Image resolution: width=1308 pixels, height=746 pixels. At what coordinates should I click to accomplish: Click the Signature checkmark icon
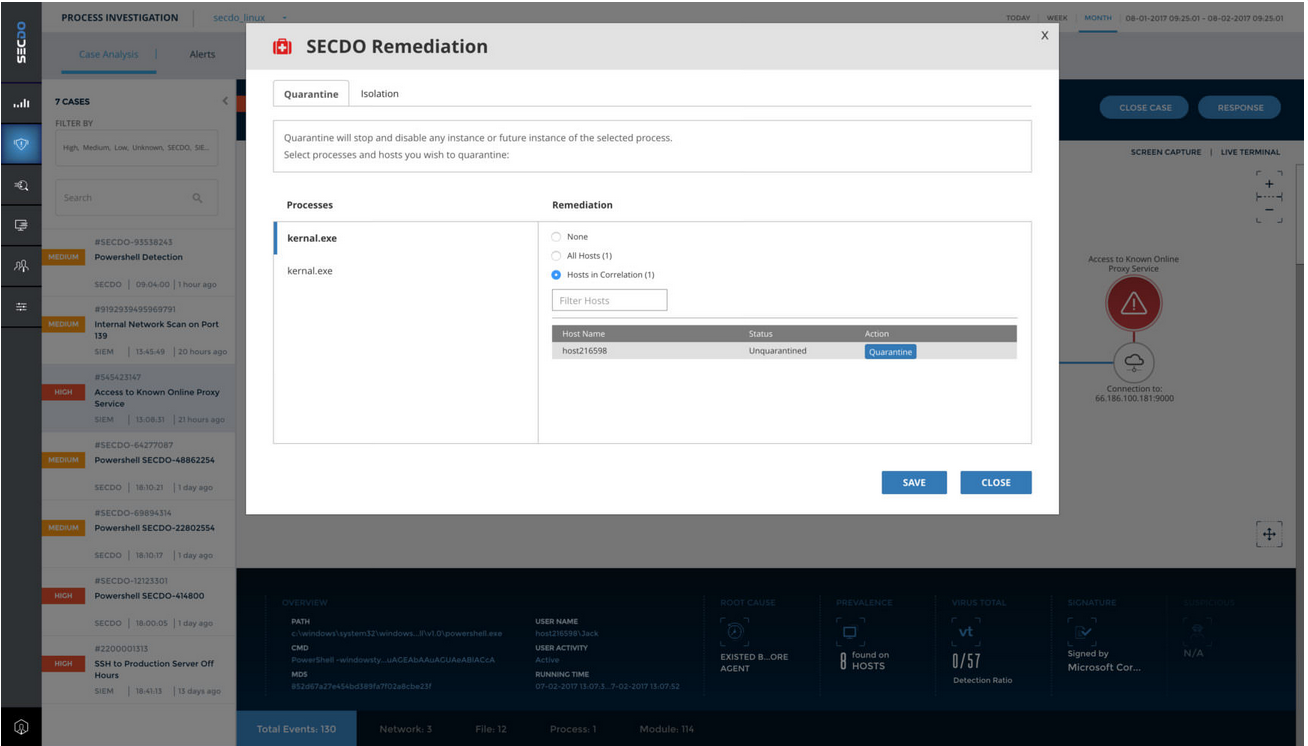click(x=1082, y=632)
